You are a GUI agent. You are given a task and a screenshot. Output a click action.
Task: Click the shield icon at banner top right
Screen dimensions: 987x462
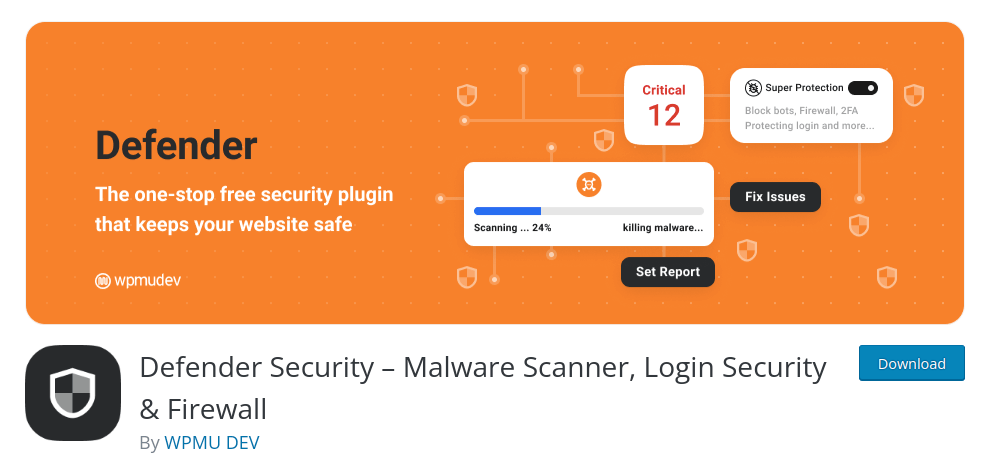914,96
